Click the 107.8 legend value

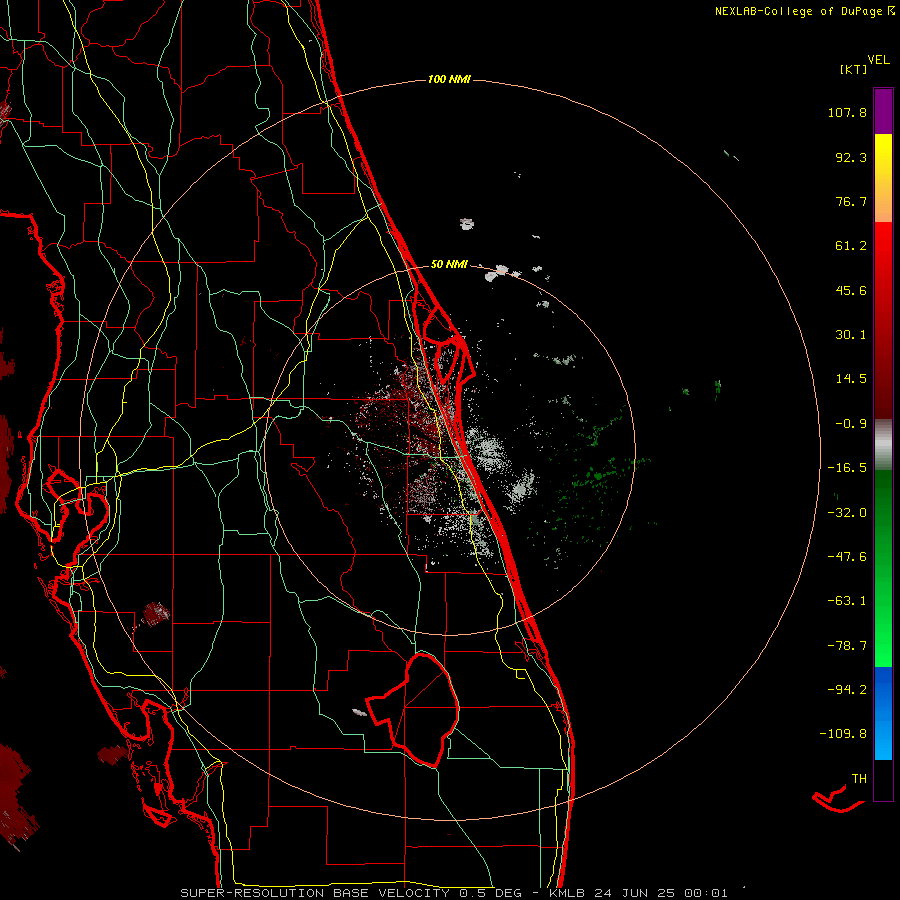tap(847, 112)
